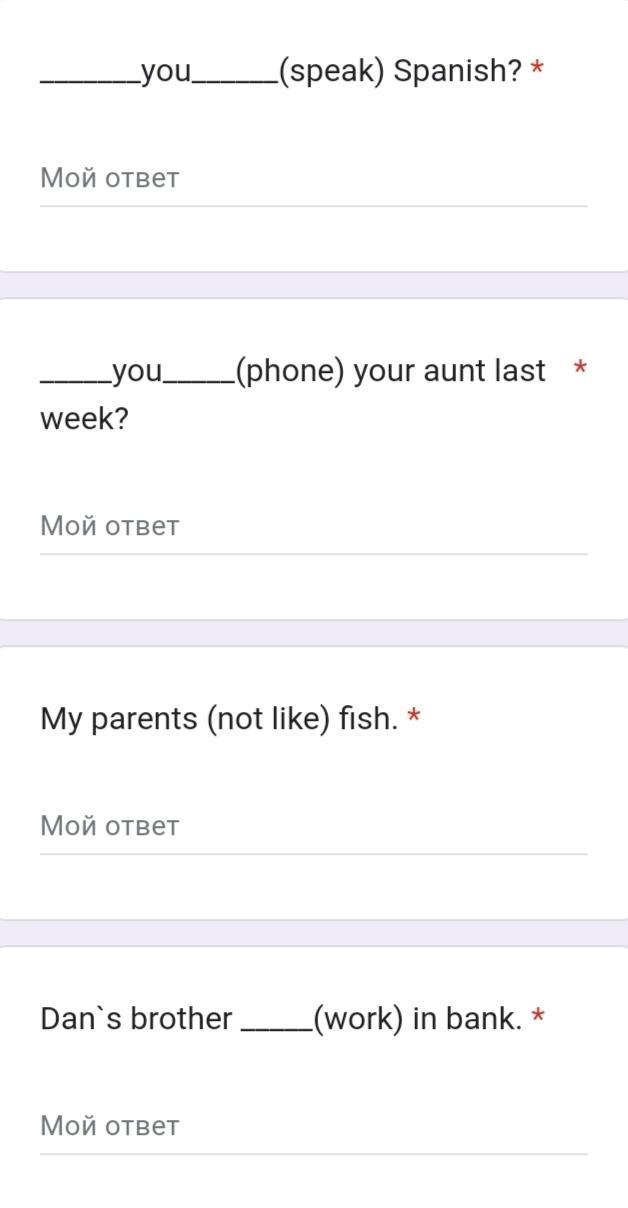Click the word "week?" on the second line
The width and height of the screenshot is (628, 1208).
click(85, 420)
